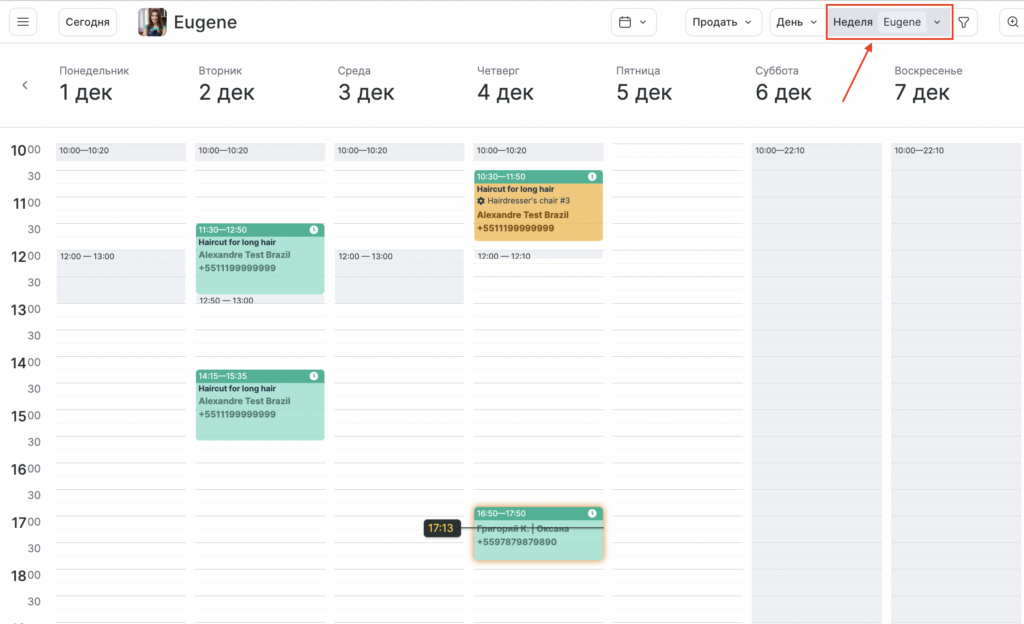Click clock icon on Thursday 16:50 appointment

592,513
